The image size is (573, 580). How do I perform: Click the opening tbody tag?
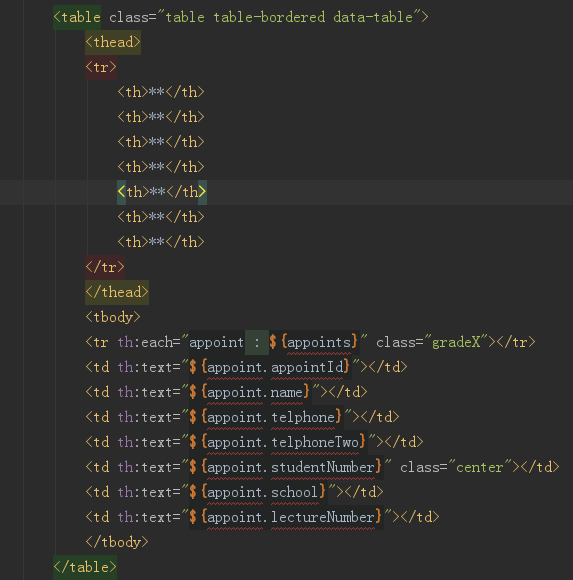pyautogui.click(x=113, y=317)
